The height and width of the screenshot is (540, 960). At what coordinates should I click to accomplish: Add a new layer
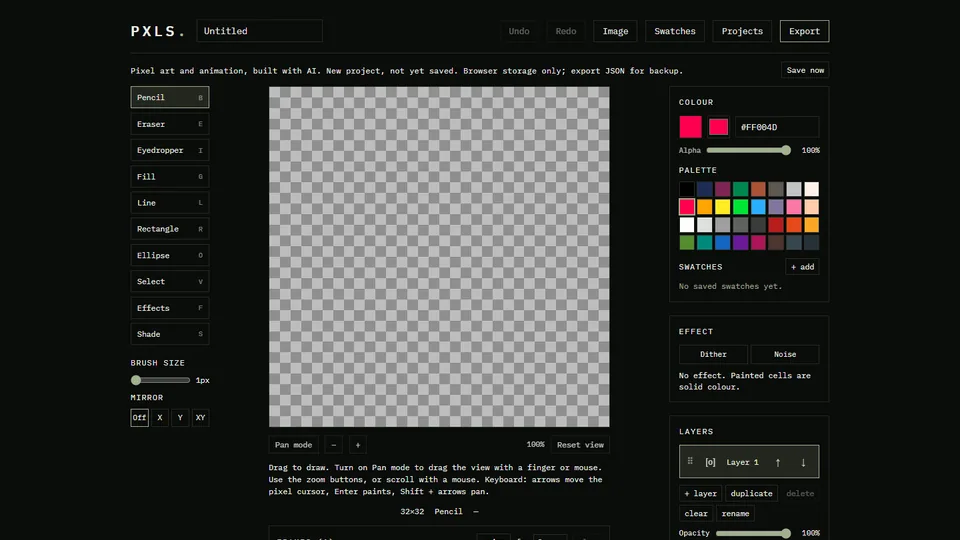(700, 493)
